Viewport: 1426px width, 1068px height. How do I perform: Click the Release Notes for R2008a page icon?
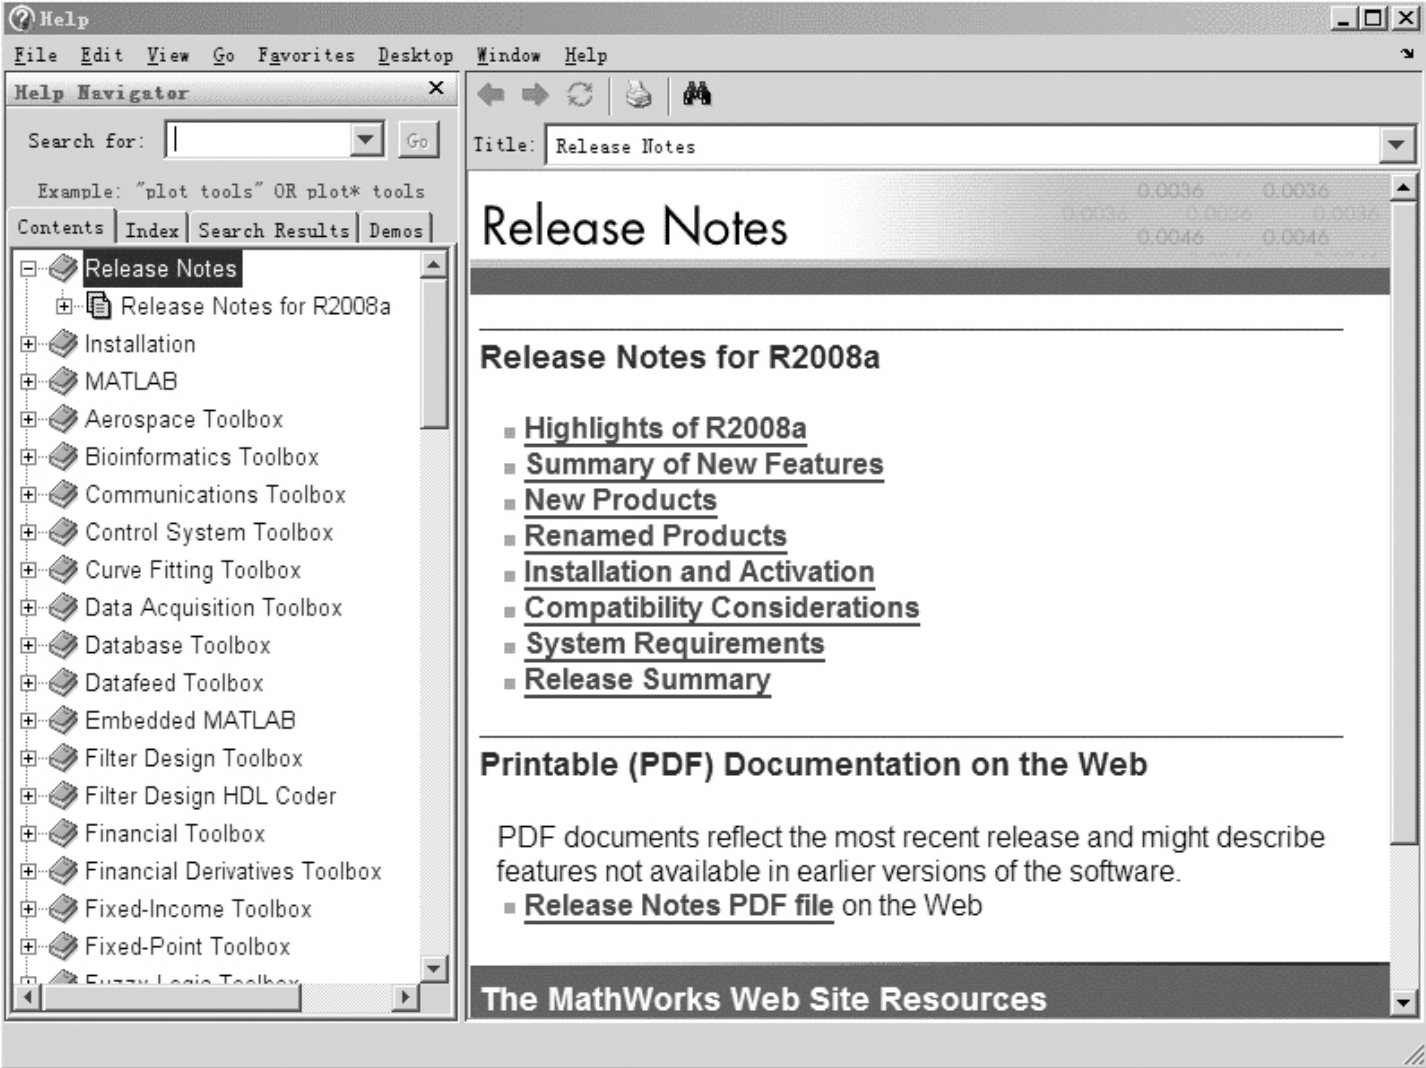98,305
